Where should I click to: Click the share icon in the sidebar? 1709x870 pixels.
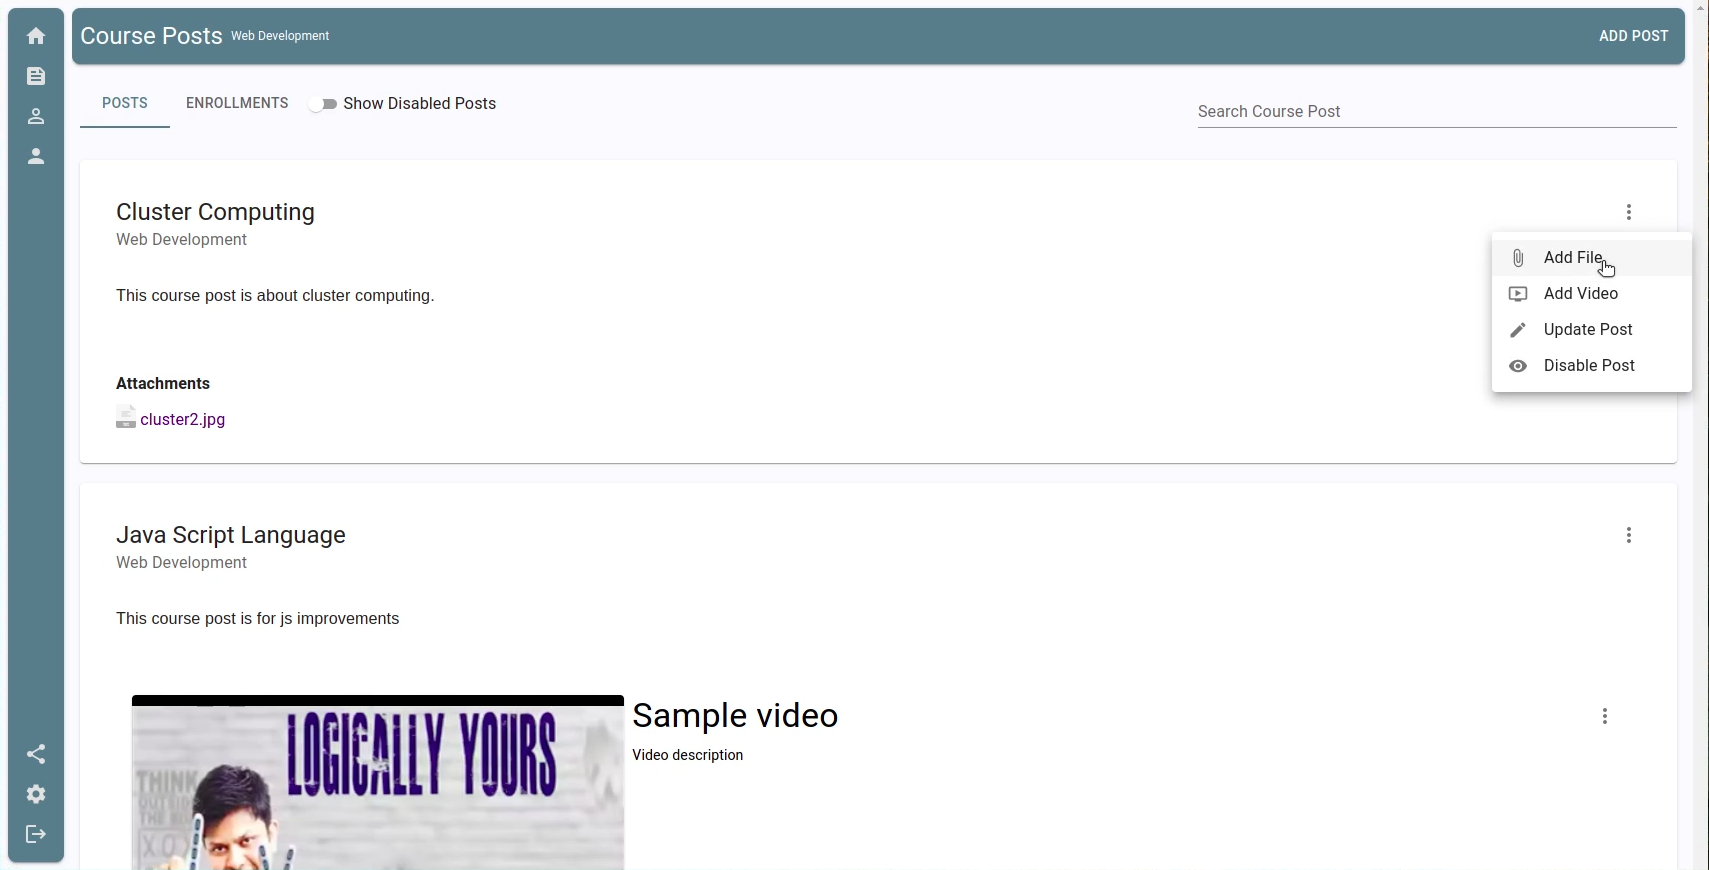click(36, 754)
